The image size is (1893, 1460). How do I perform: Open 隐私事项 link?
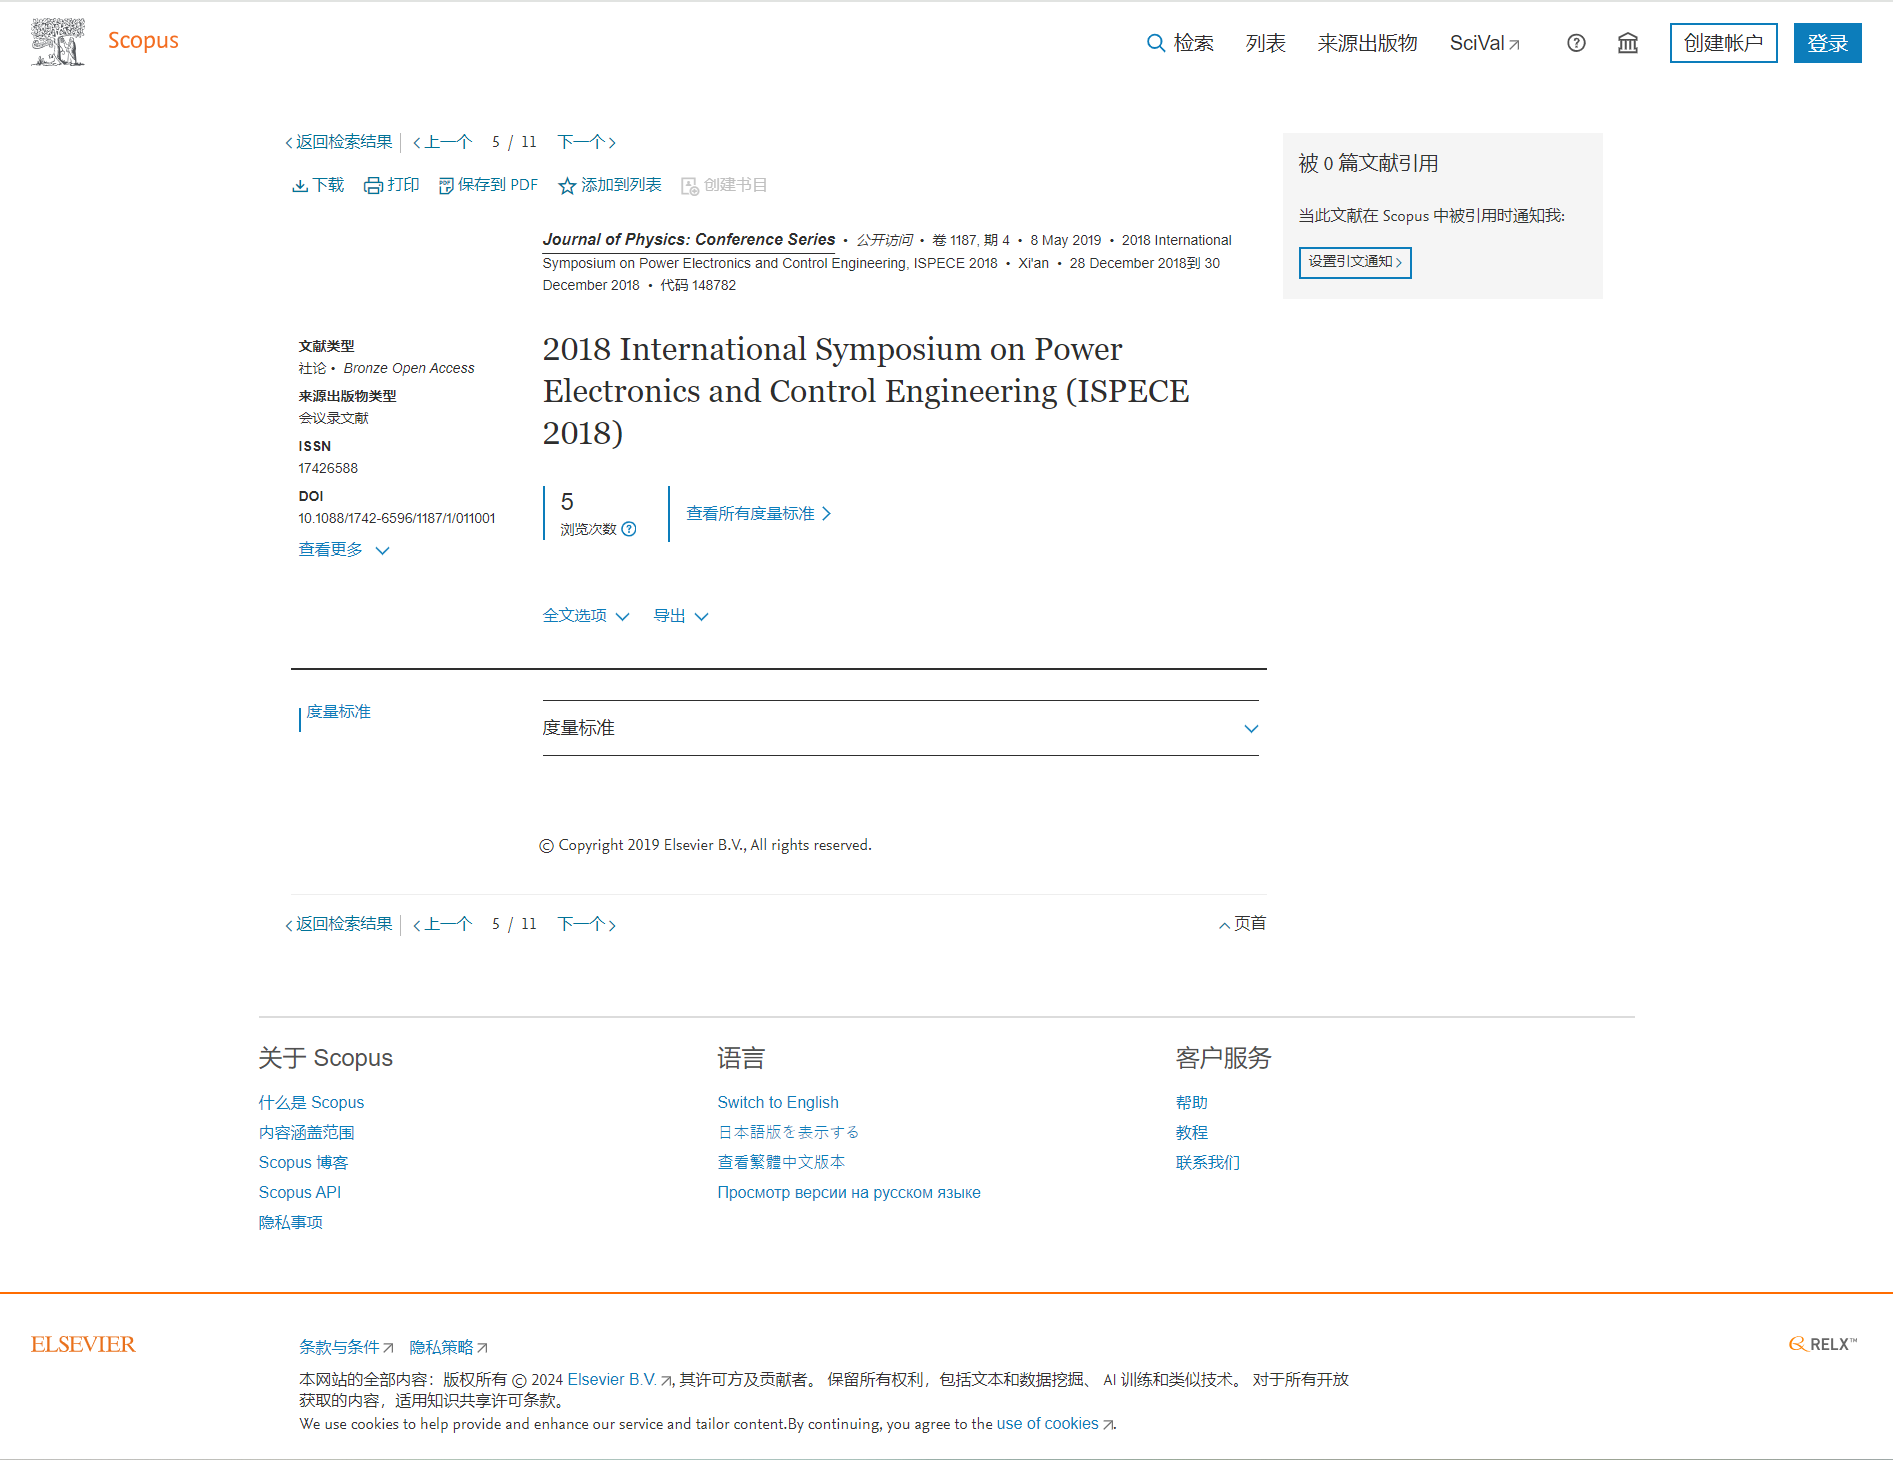click(x=290, y=1222)
